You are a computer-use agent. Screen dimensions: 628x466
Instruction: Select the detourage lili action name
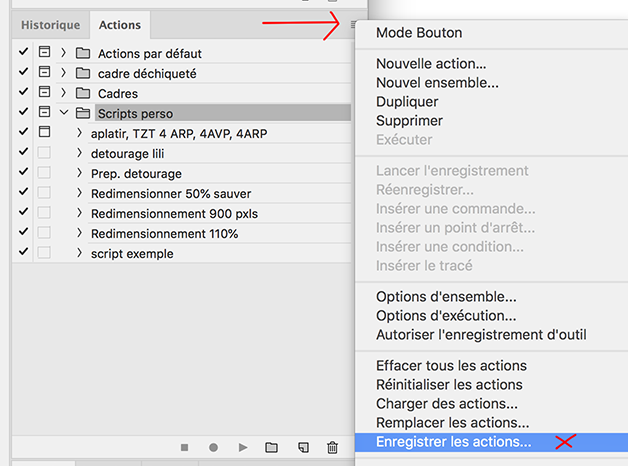127,154
